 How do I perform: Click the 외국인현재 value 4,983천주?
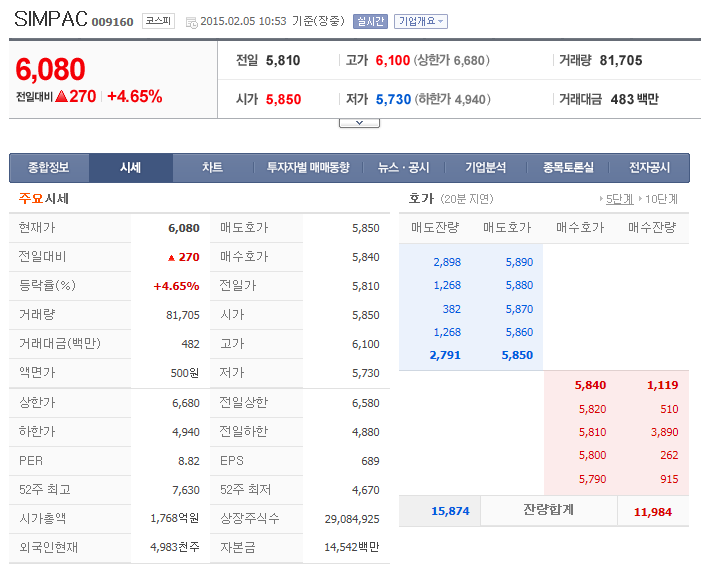[175, 547]
